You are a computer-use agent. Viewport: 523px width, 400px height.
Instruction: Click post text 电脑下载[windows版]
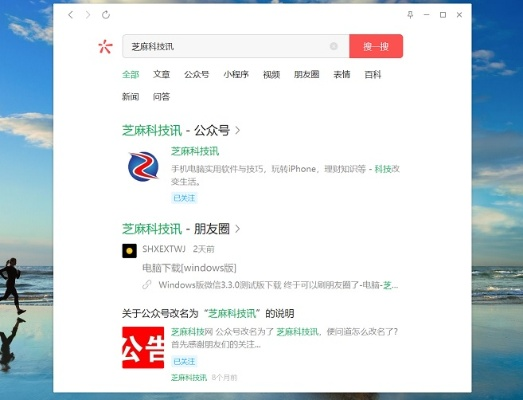tap(189, 268)
